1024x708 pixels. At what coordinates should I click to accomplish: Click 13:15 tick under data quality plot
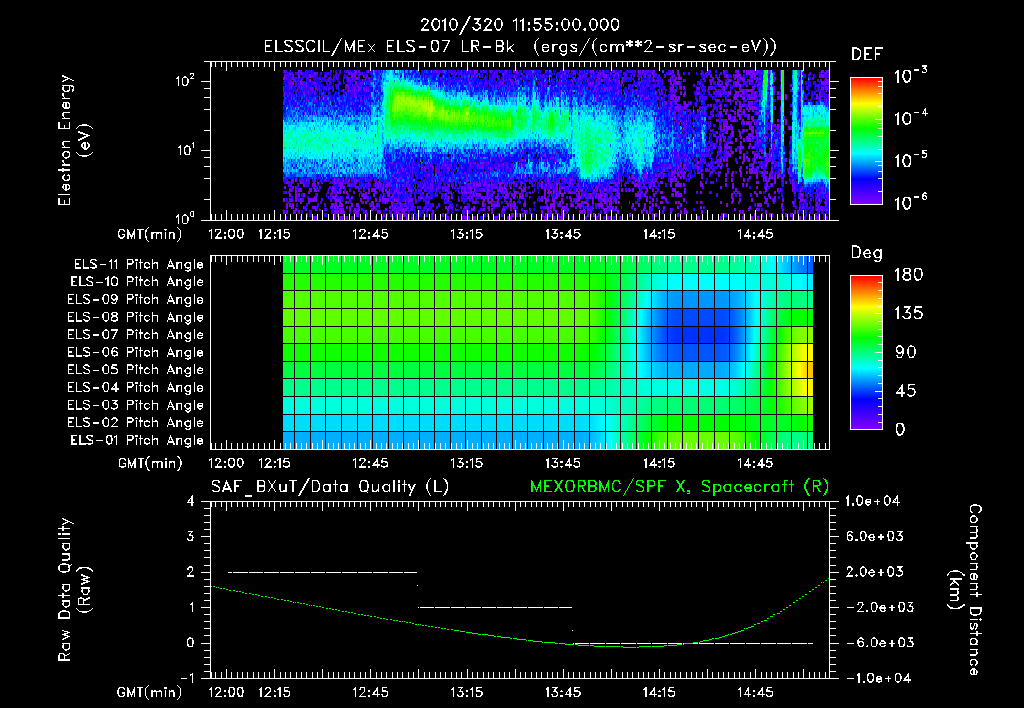(x=466, y=692)
